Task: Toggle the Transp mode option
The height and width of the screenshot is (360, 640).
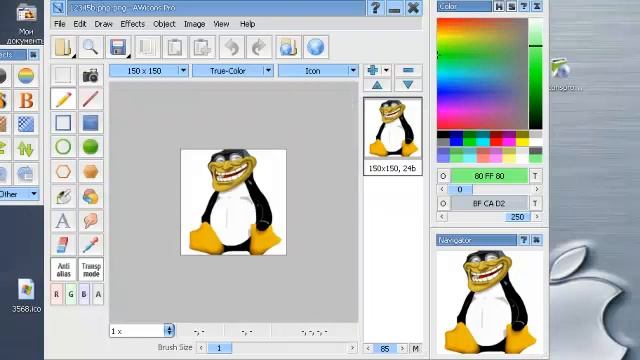Action: (91, 269)
